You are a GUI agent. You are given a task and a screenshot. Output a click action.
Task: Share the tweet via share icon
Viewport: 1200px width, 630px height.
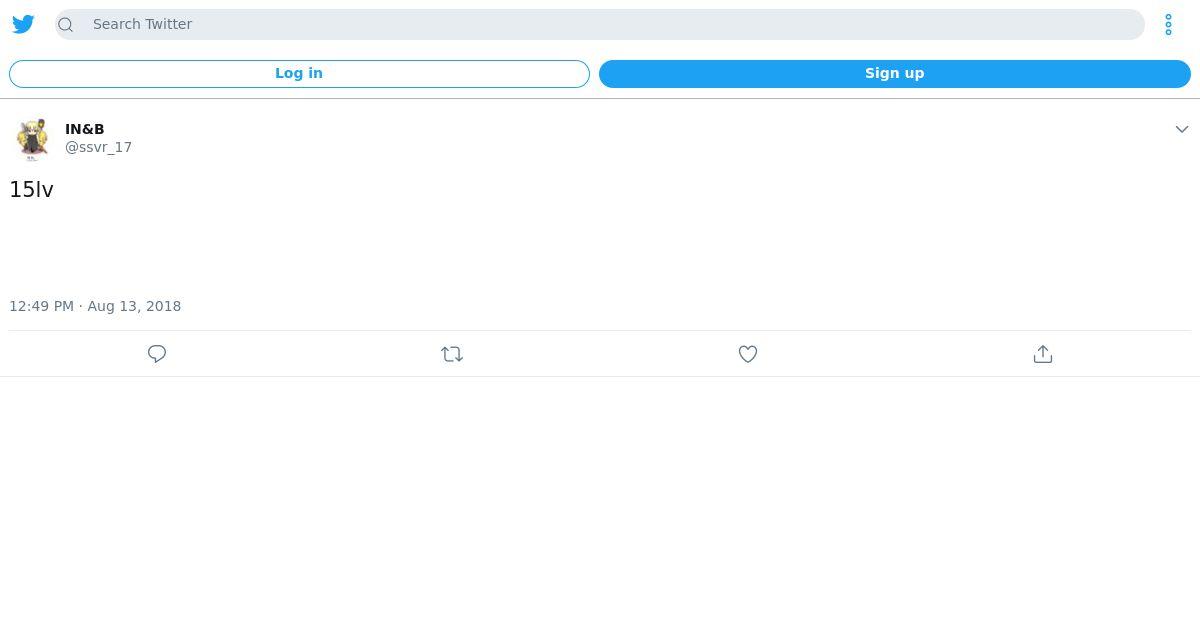click(x=1043, y=354)
